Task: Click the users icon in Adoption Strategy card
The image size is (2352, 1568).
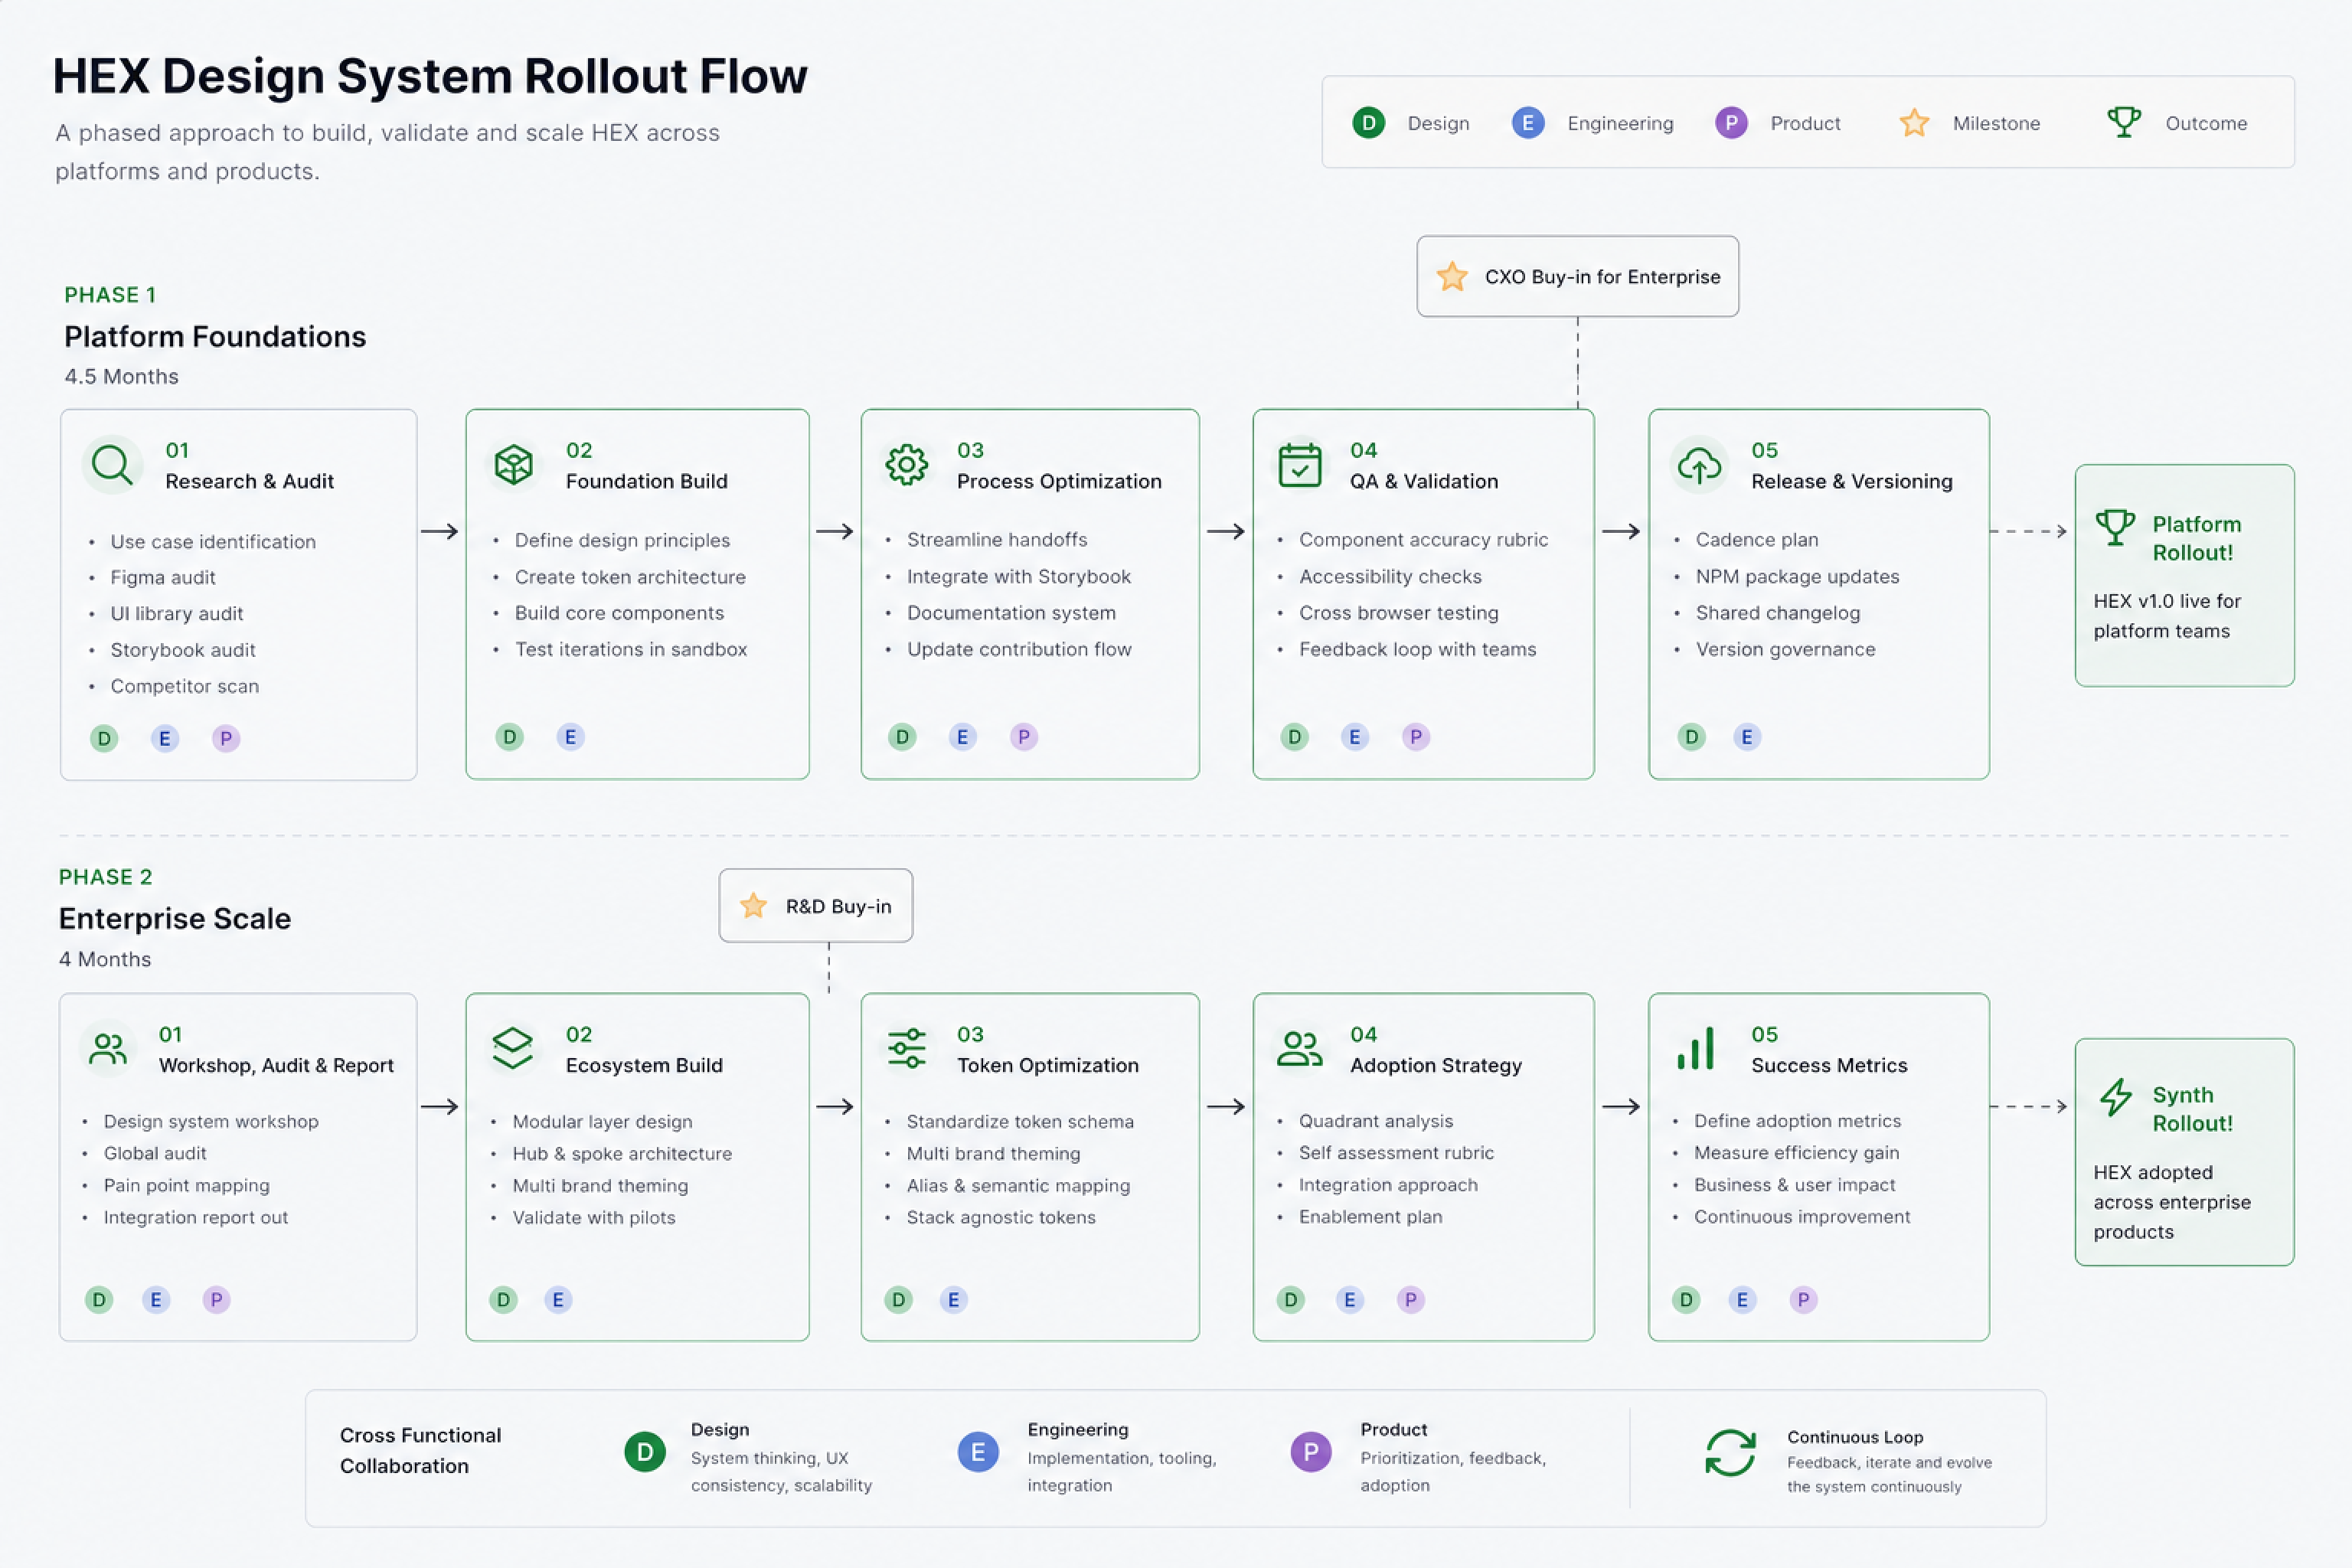Action: [1299, 1048]
